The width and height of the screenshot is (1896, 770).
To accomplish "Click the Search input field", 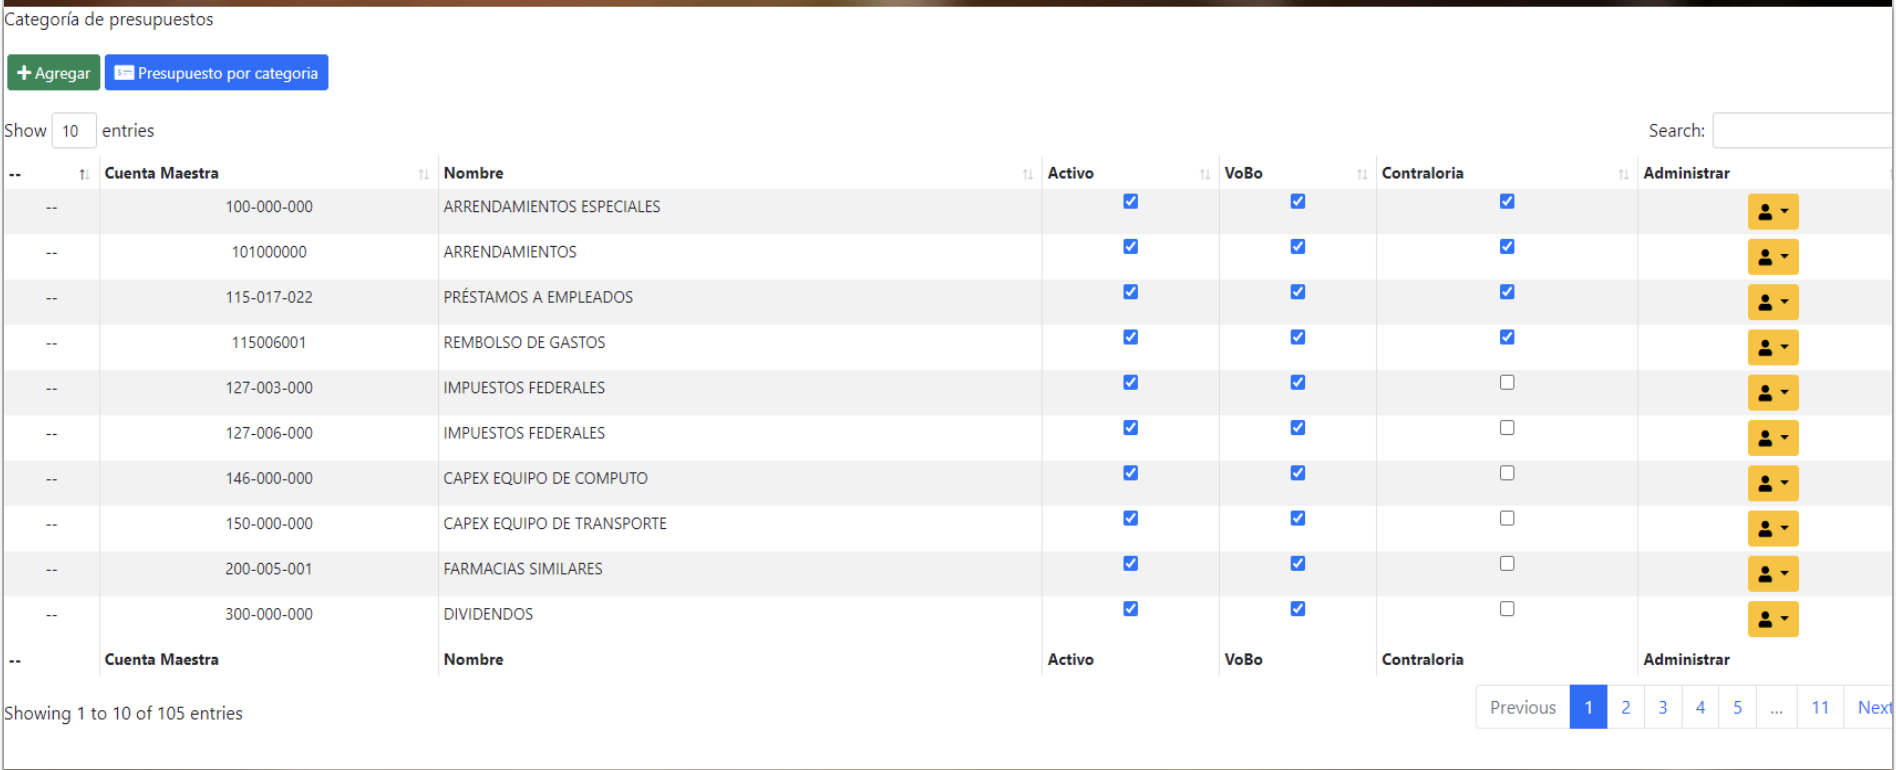I will 1801,131.
